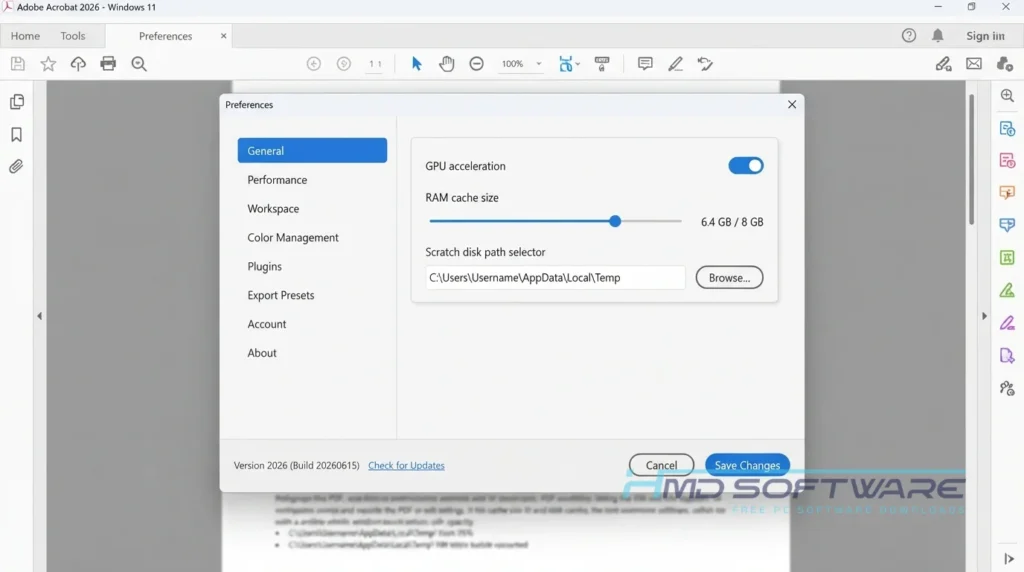Click the scratch disk path field

(x=555, y=278)
